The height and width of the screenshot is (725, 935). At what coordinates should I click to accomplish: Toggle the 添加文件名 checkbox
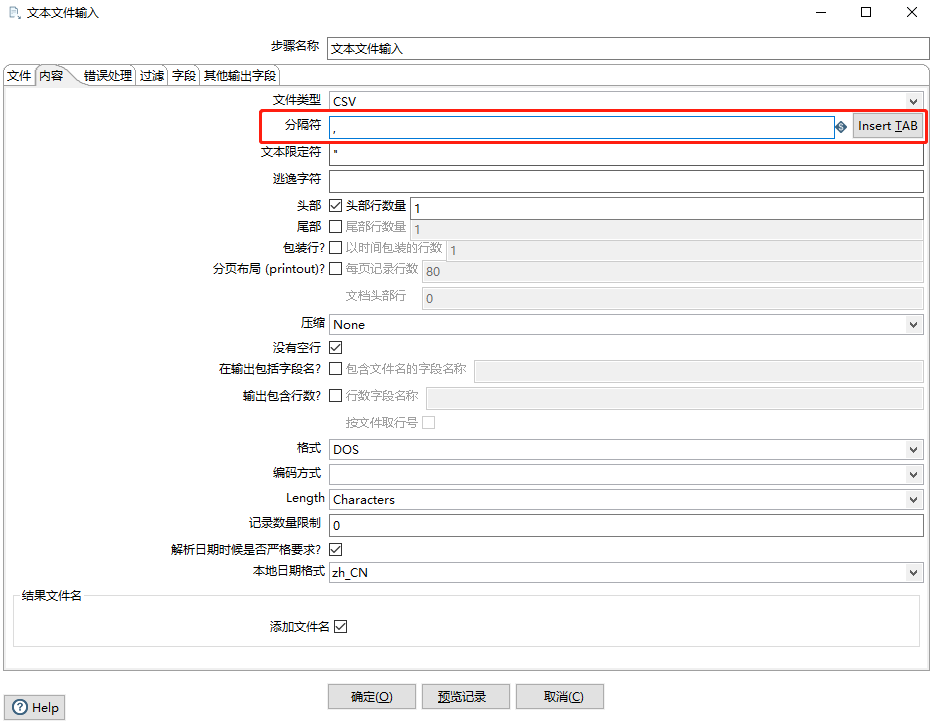click(x=340, y=627)
